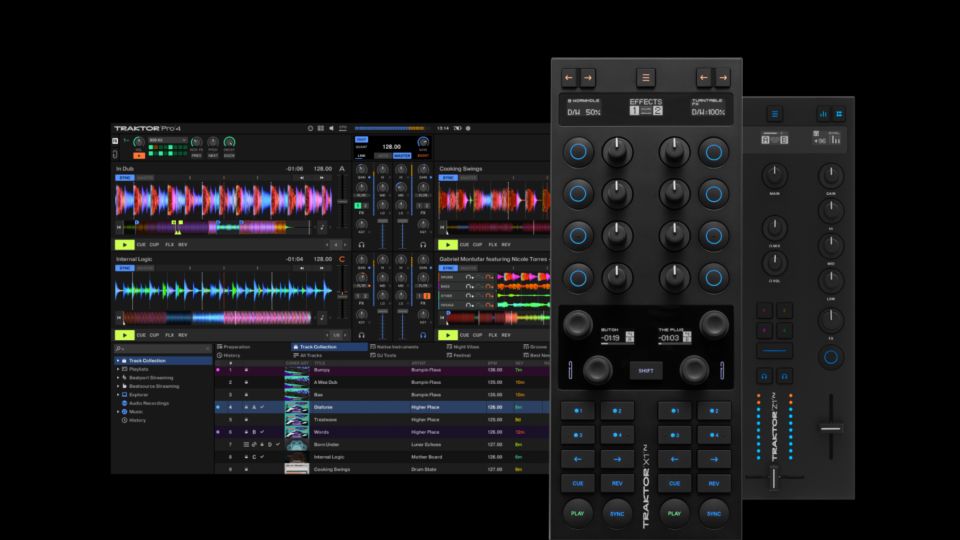Expand the Explorer node in browser tree

(x=117, y=394)
